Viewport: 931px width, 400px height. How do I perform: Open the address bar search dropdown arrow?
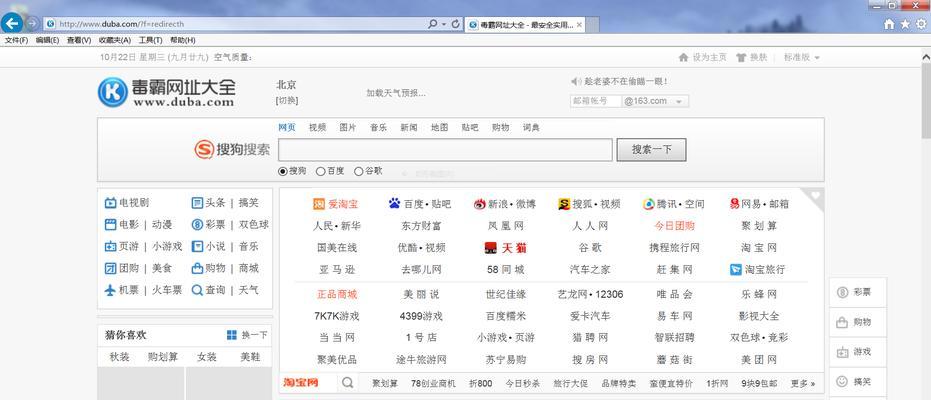pos(444,24)
